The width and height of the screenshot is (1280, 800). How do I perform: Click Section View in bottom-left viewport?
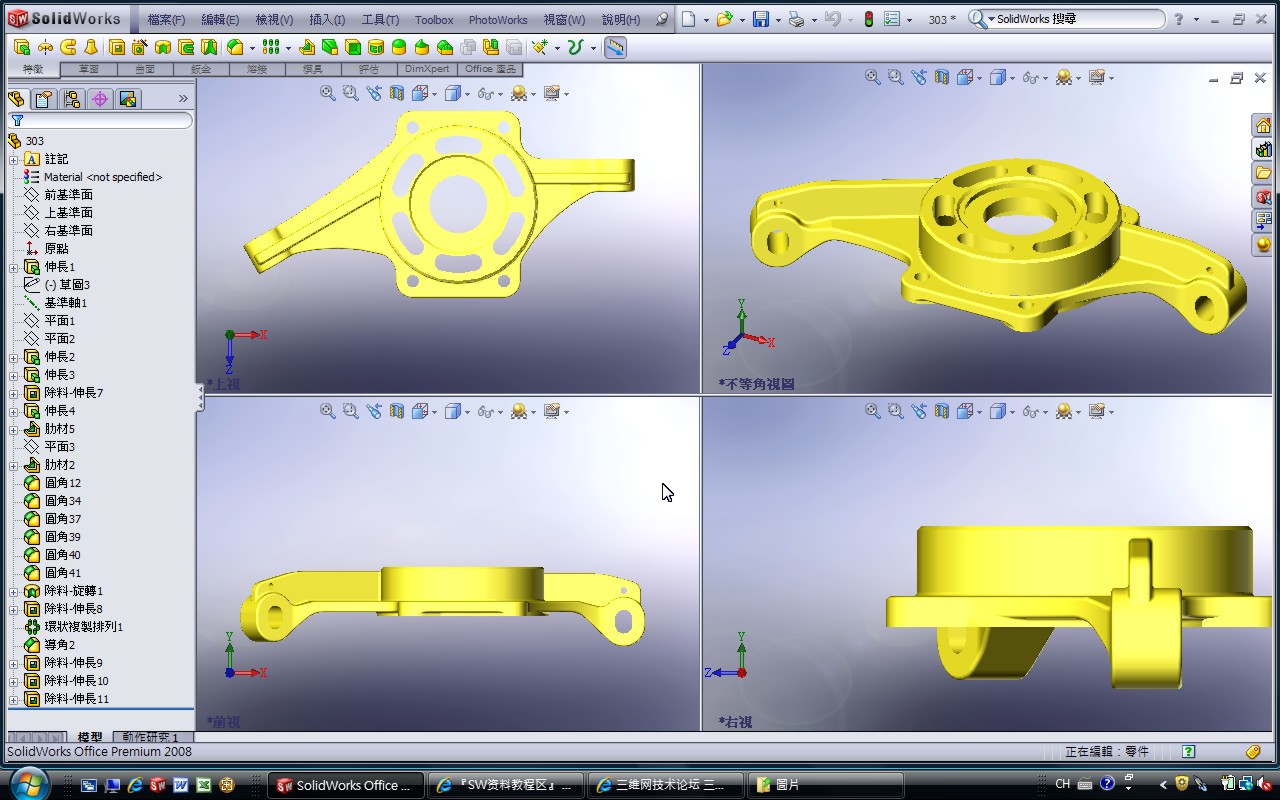coord(397,411)
